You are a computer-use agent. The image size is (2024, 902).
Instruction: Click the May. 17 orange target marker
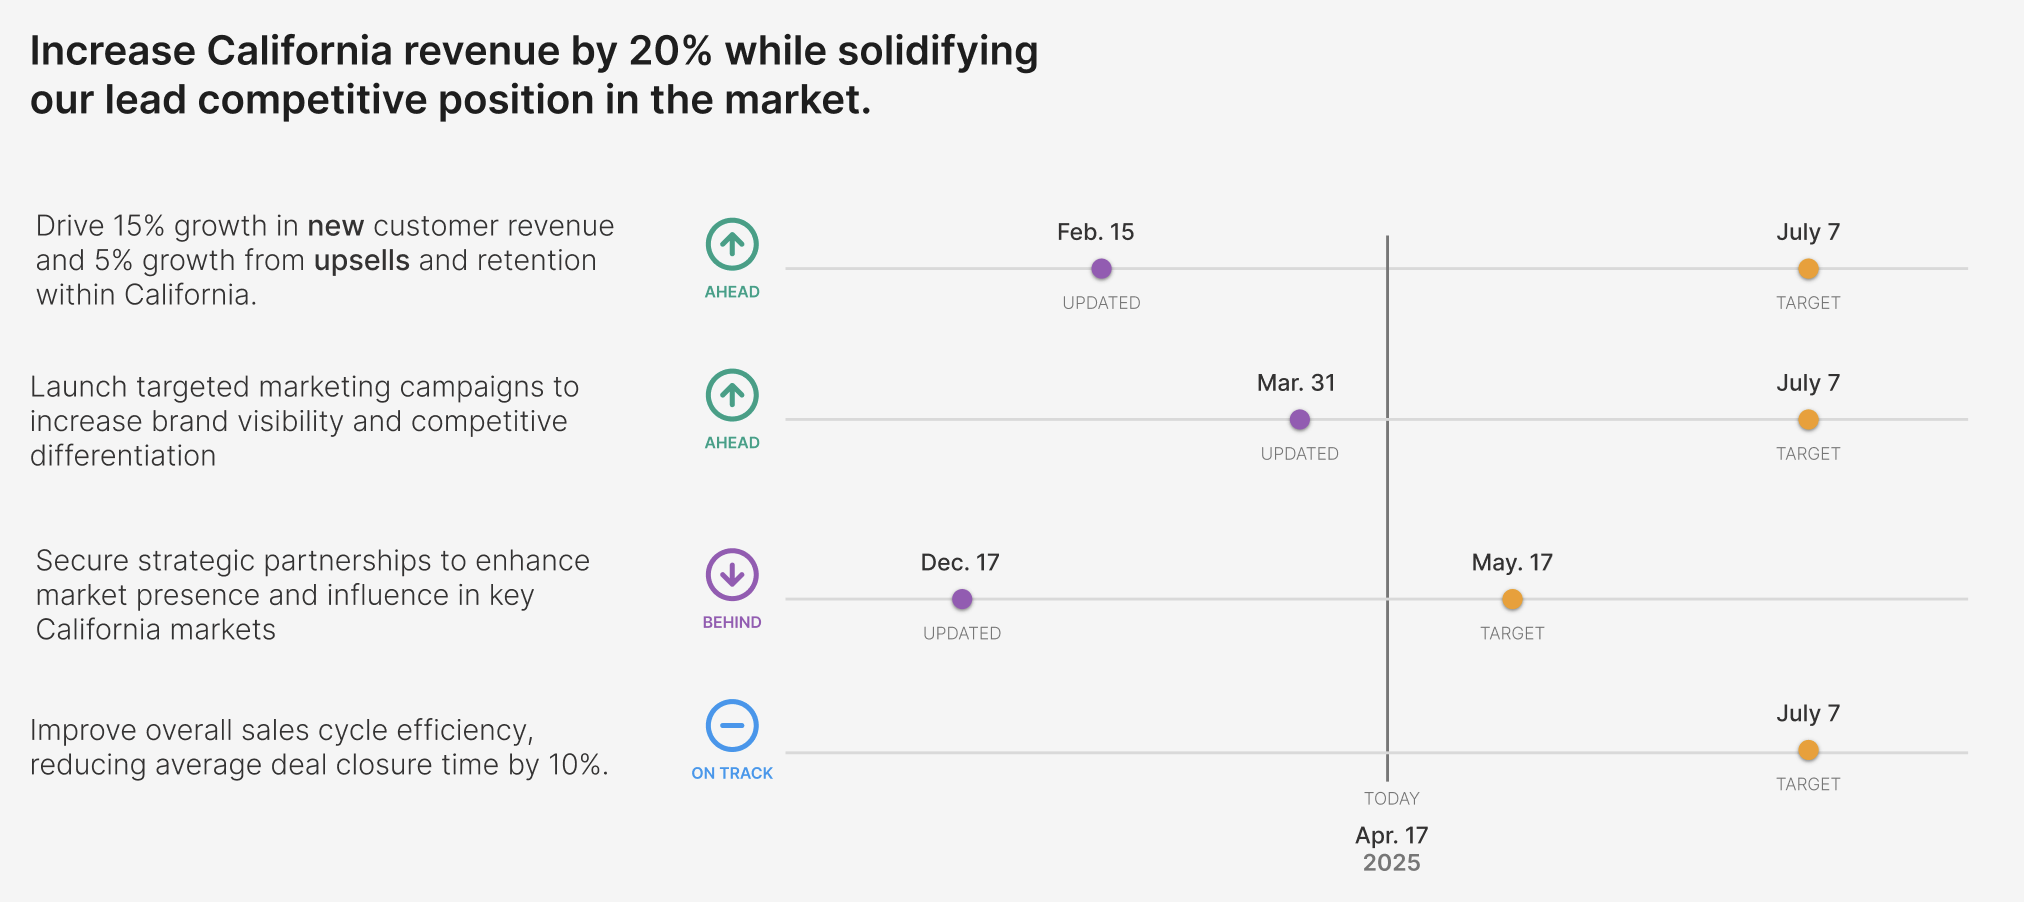pyautogui.click(x=1512, y=600)
